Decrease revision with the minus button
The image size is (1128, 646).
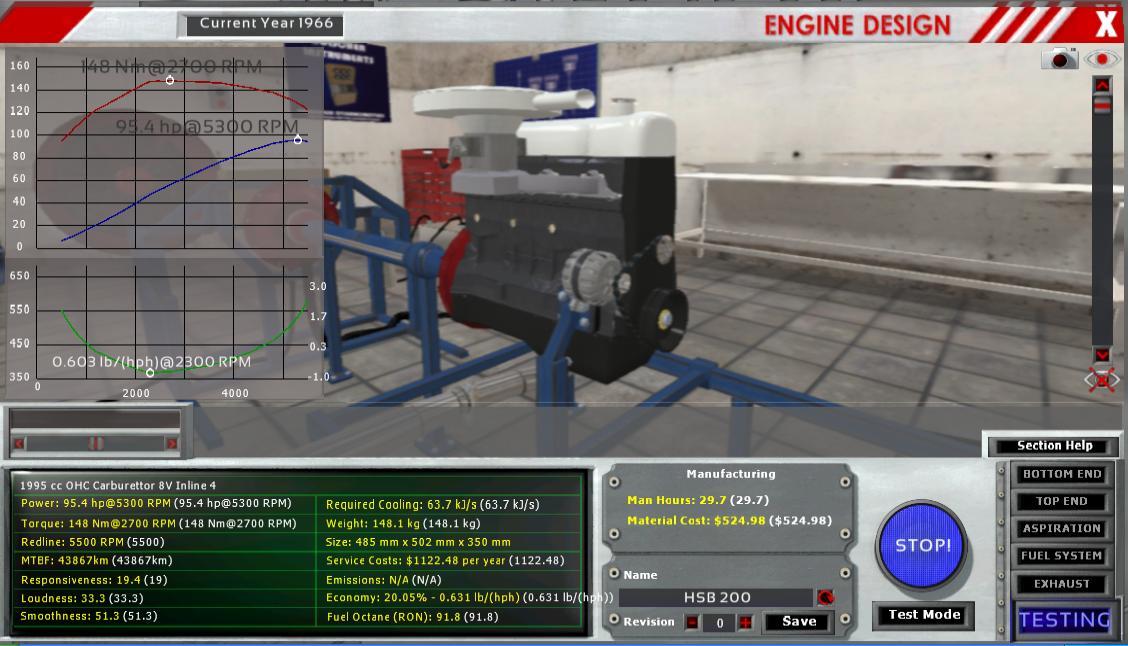692,622
